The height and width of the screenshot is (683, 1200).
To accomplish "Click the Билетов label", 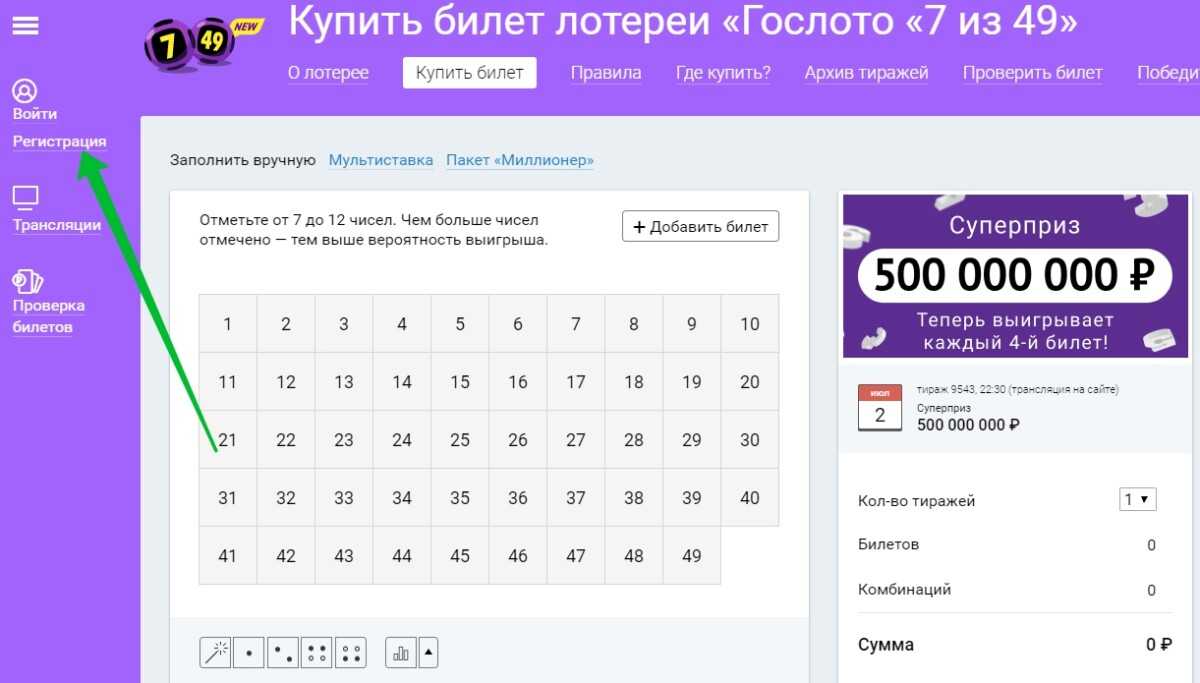I will click(x=889, y=545).
